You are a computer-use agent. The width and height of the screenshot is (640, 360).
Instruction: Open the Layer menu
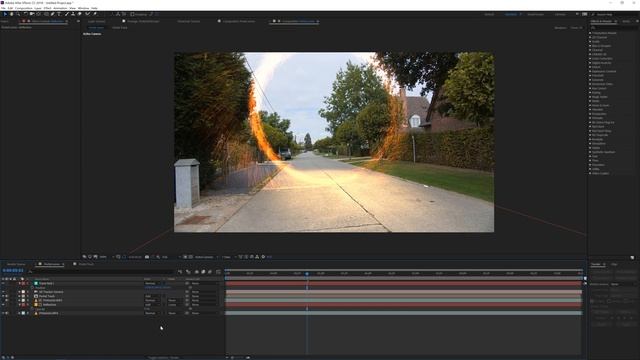38,8
